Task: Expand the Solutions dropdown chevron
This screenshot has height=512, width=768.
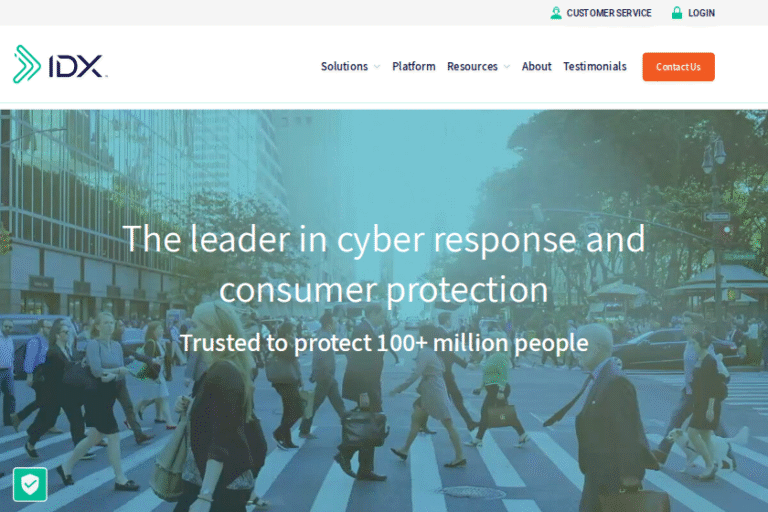Action: pos(377,67)
